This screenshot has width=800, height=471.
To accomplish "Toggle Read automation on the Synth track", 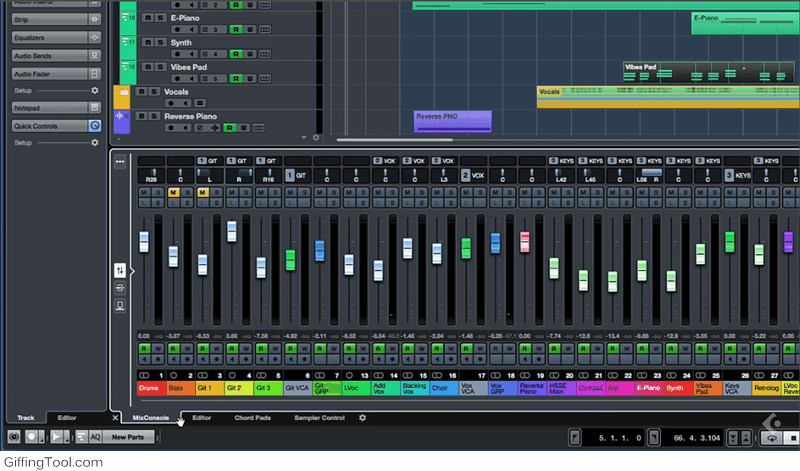I will pos(236,54).
